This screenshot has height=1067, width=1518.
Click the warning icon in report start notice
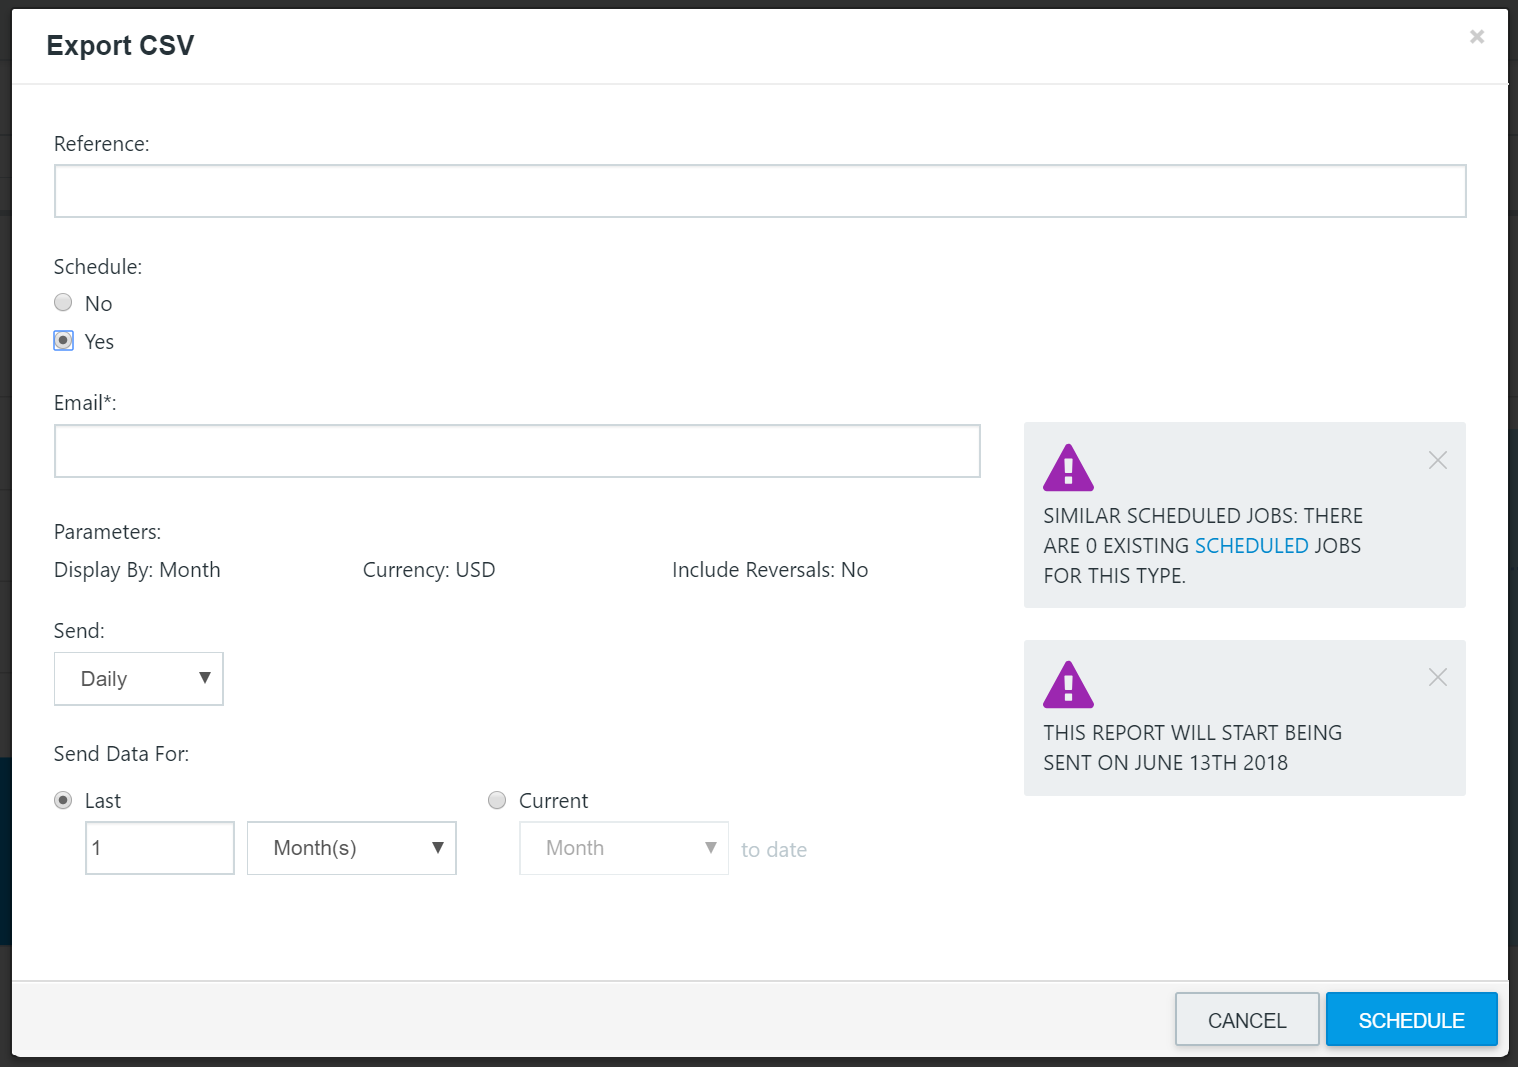(x=1068, y=685)
